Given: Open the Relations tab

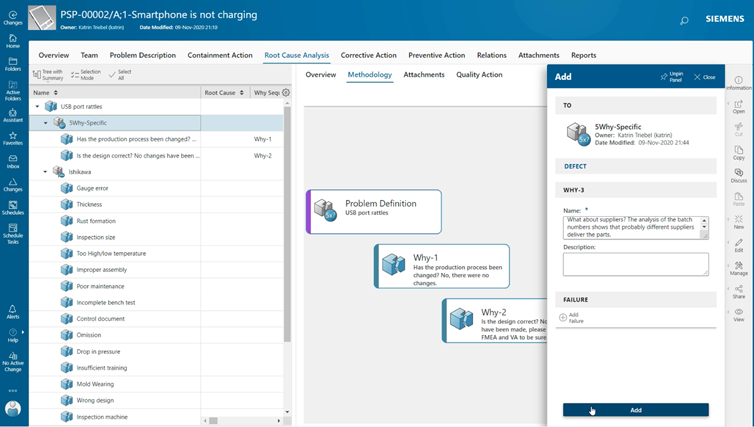Looking at the screenshot, I should pos(491,55).
